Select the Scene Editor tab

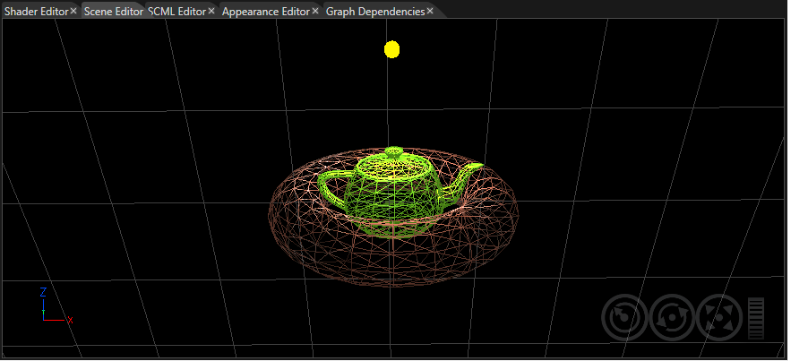(113, 12)
